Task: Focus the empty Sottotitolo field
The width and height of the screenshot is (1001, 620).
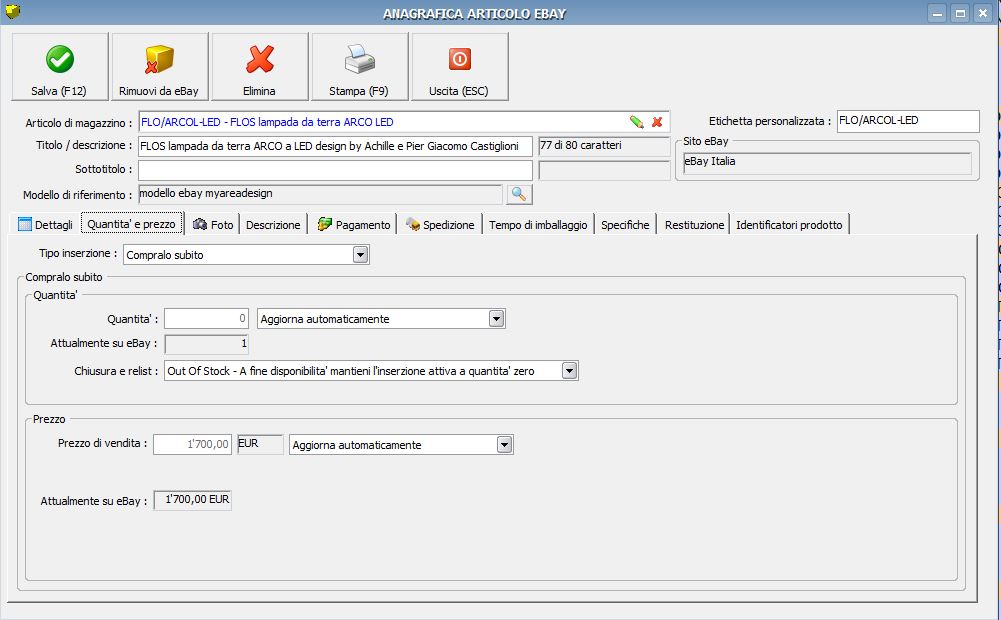Action: (335, 170)
